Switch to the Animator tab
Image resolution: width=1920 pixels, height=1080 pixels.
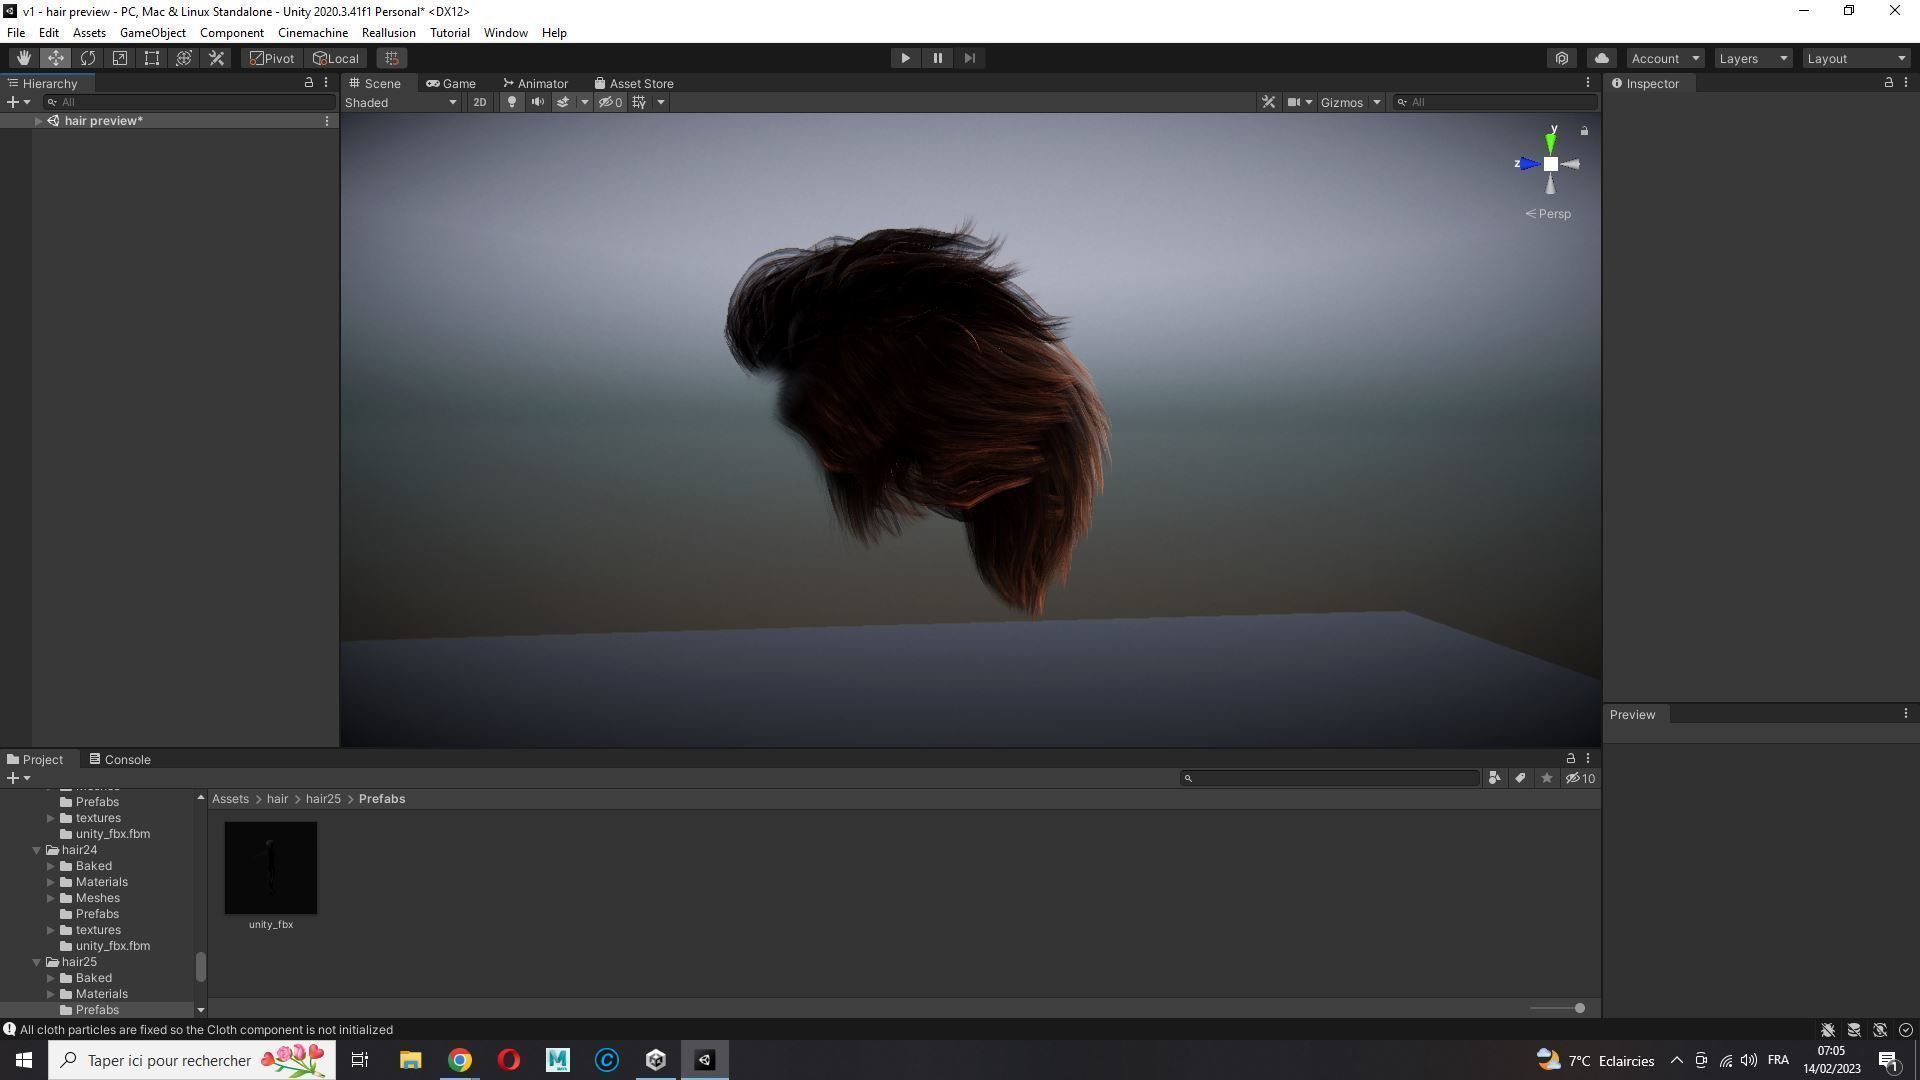tap(536, 84)
